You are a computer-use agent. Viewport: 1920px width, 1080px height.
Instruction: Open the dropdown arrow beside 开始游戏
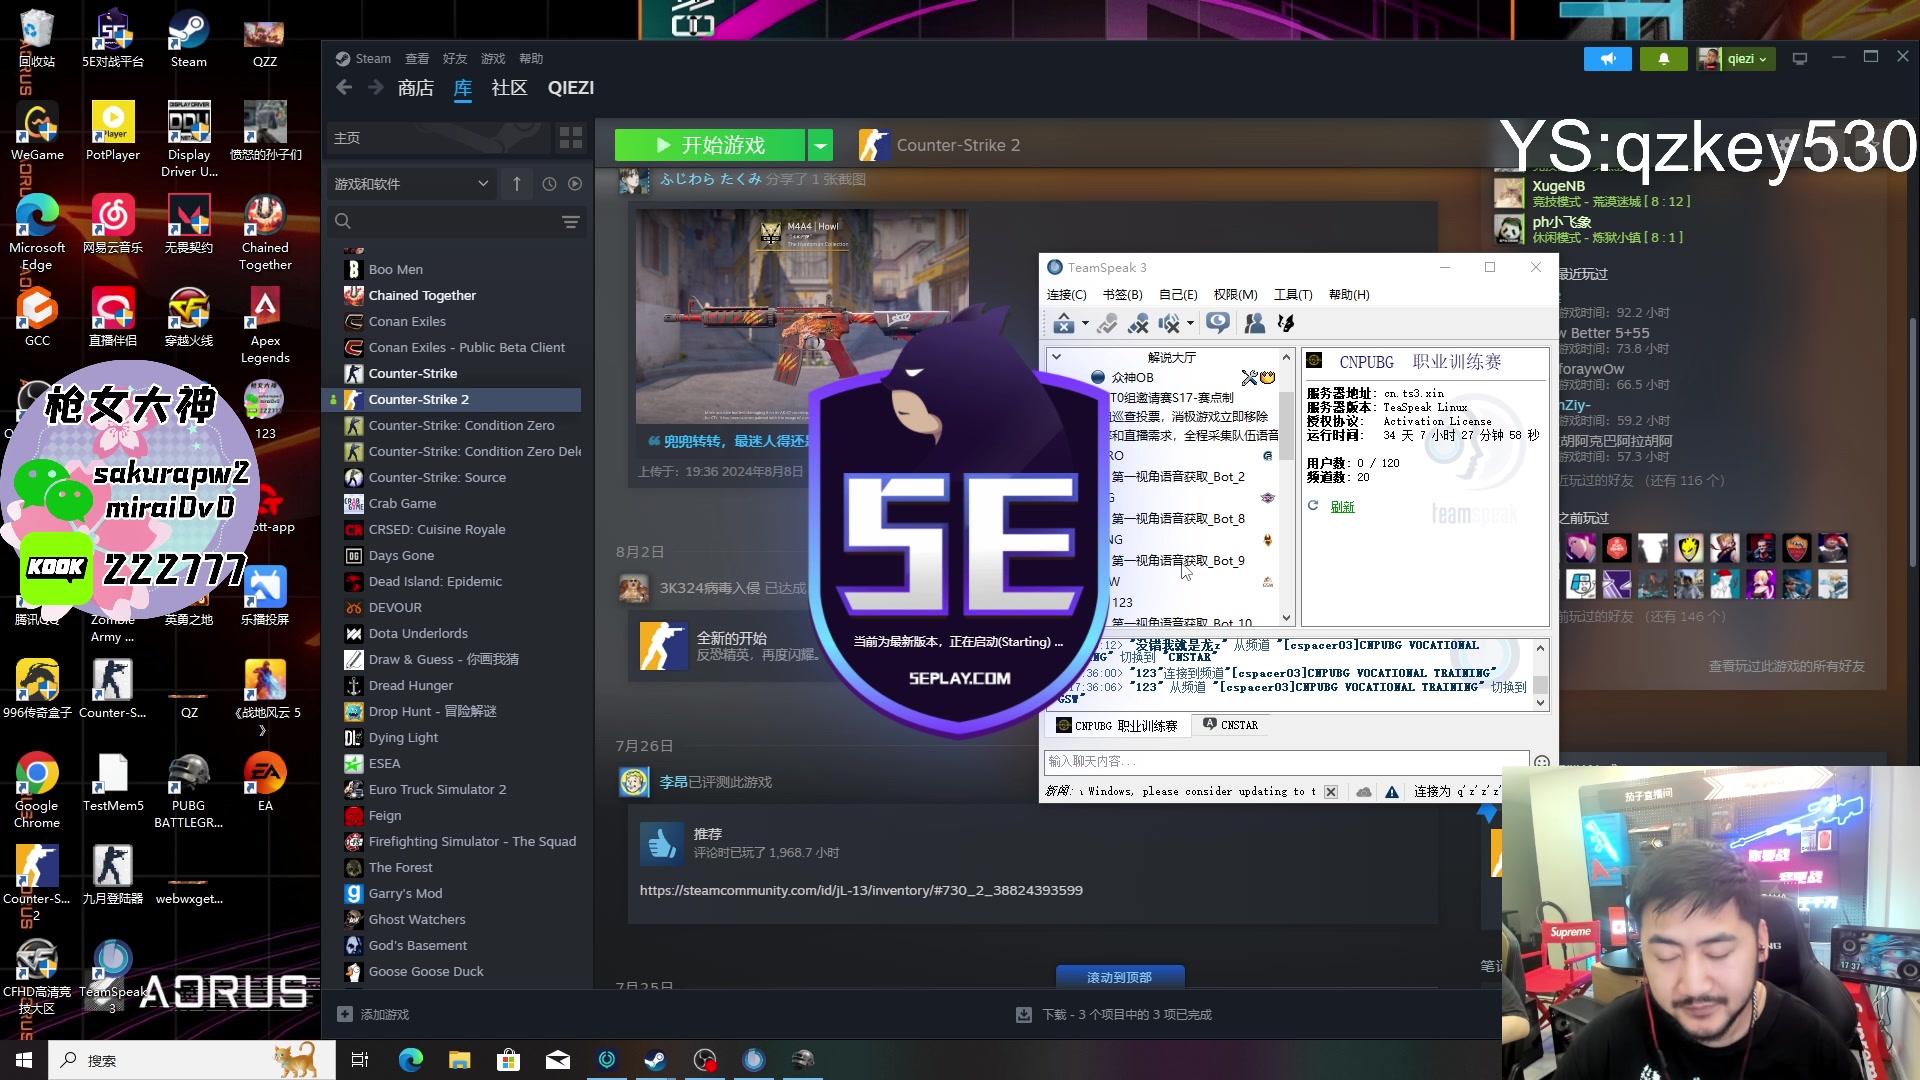coord(820,145)
